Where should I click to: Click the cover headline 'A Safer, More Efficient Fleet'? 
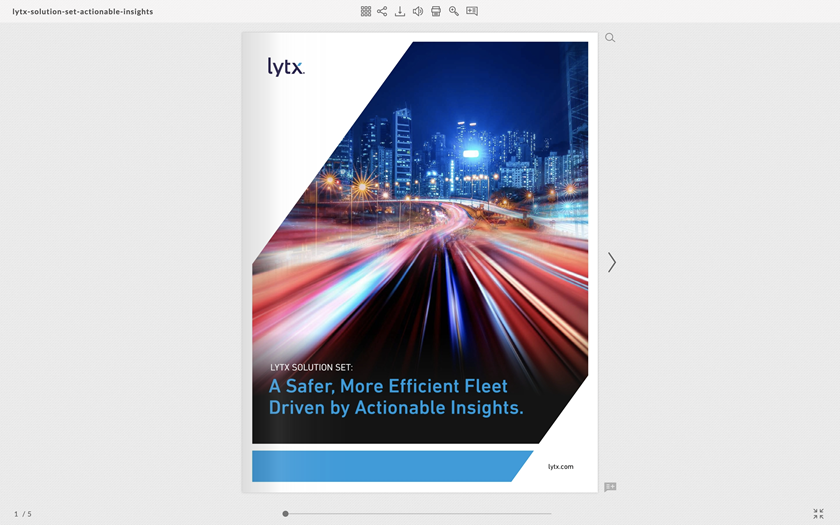[x=388, y=386]
